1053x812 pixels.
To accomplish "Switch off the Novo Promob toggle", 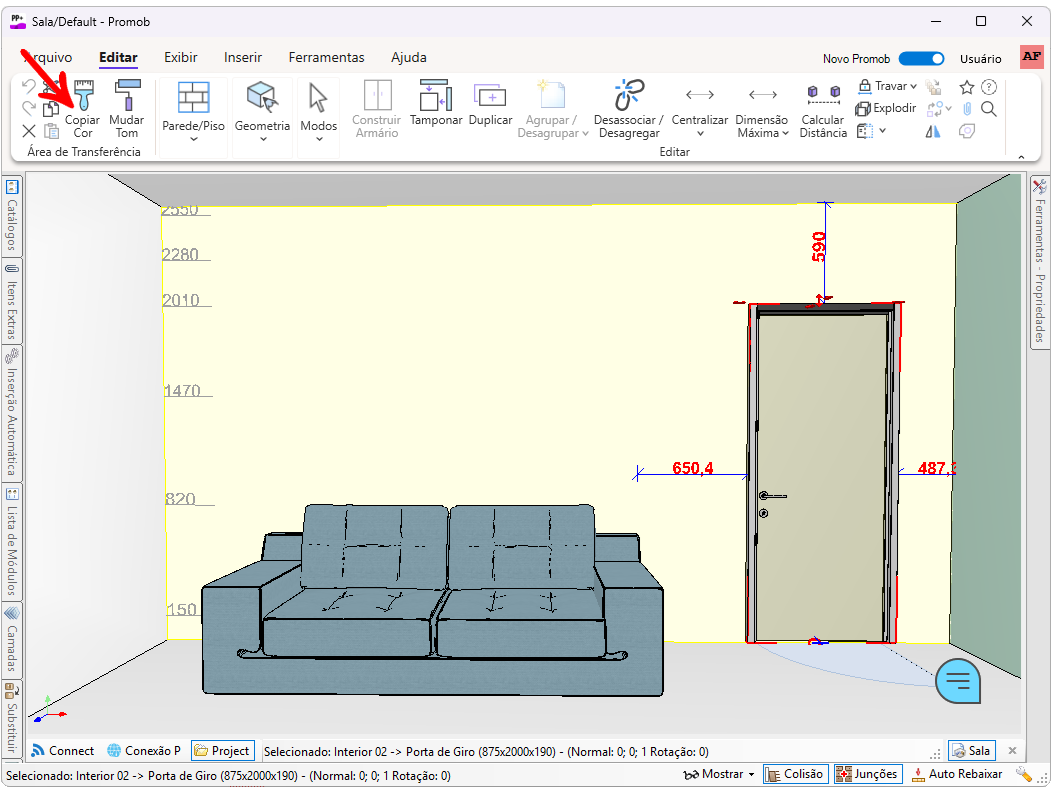I will pos(922,58).
